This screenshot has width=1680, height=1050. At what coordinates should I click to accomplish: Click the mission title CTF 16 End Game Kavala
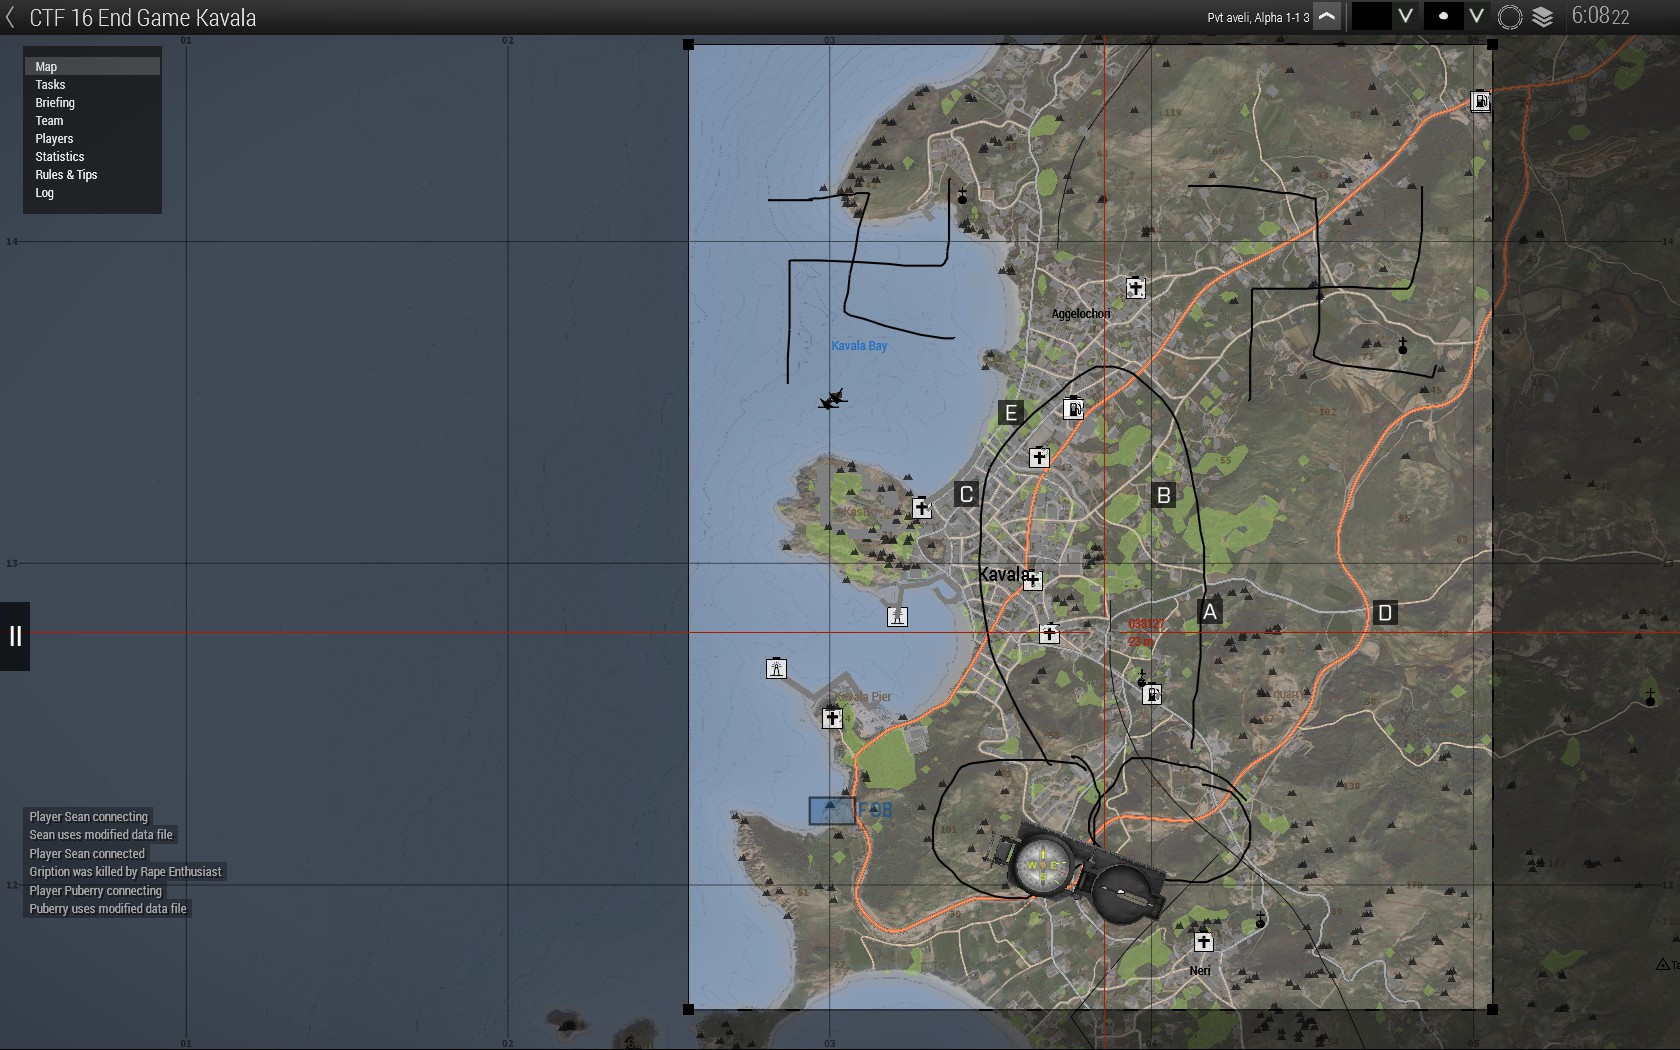click(x=143, y=18)
